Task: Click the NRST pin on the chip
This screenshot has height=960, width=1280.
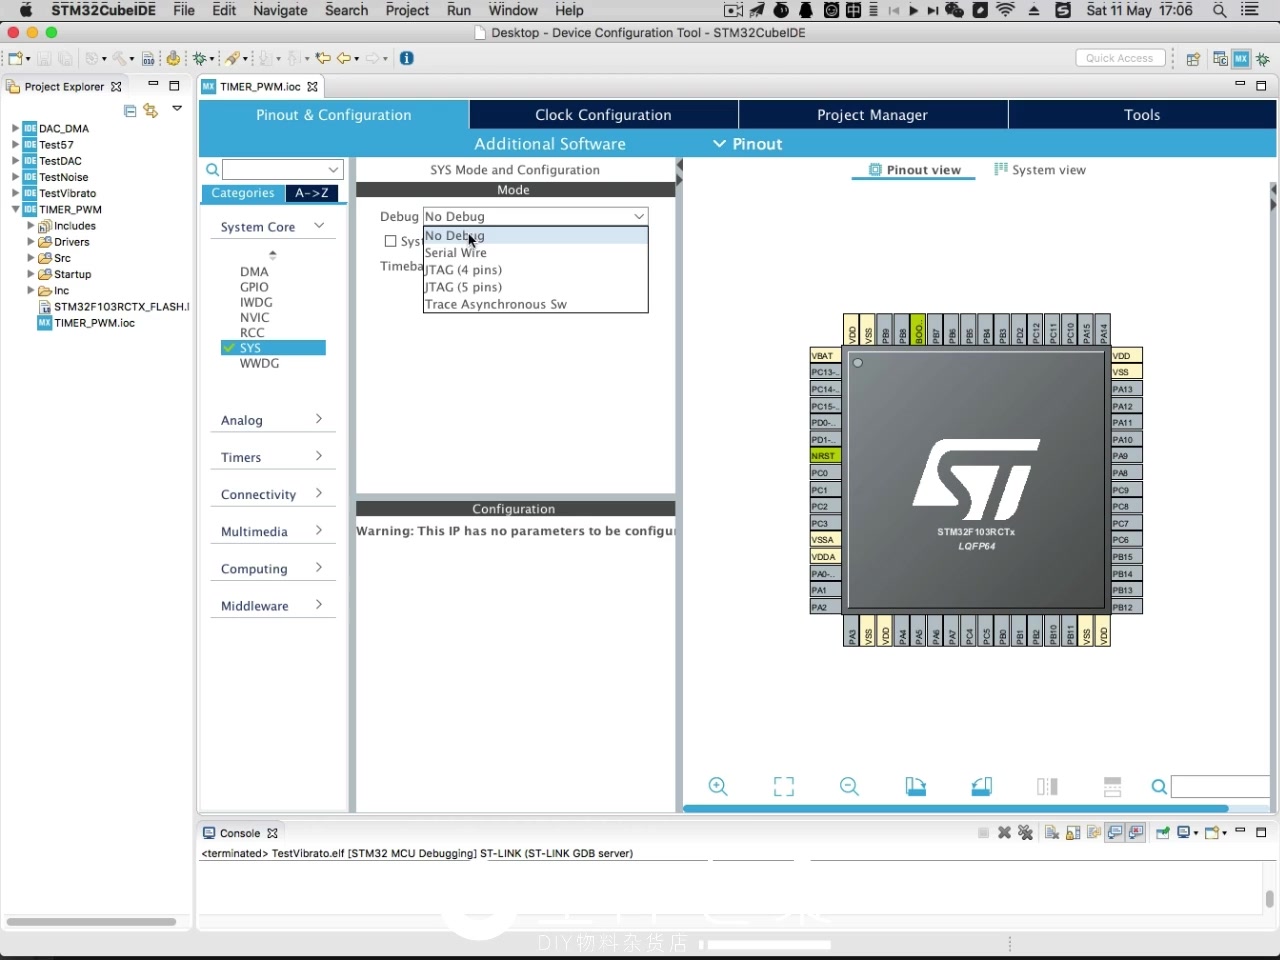Action: [x=825, y=456]
